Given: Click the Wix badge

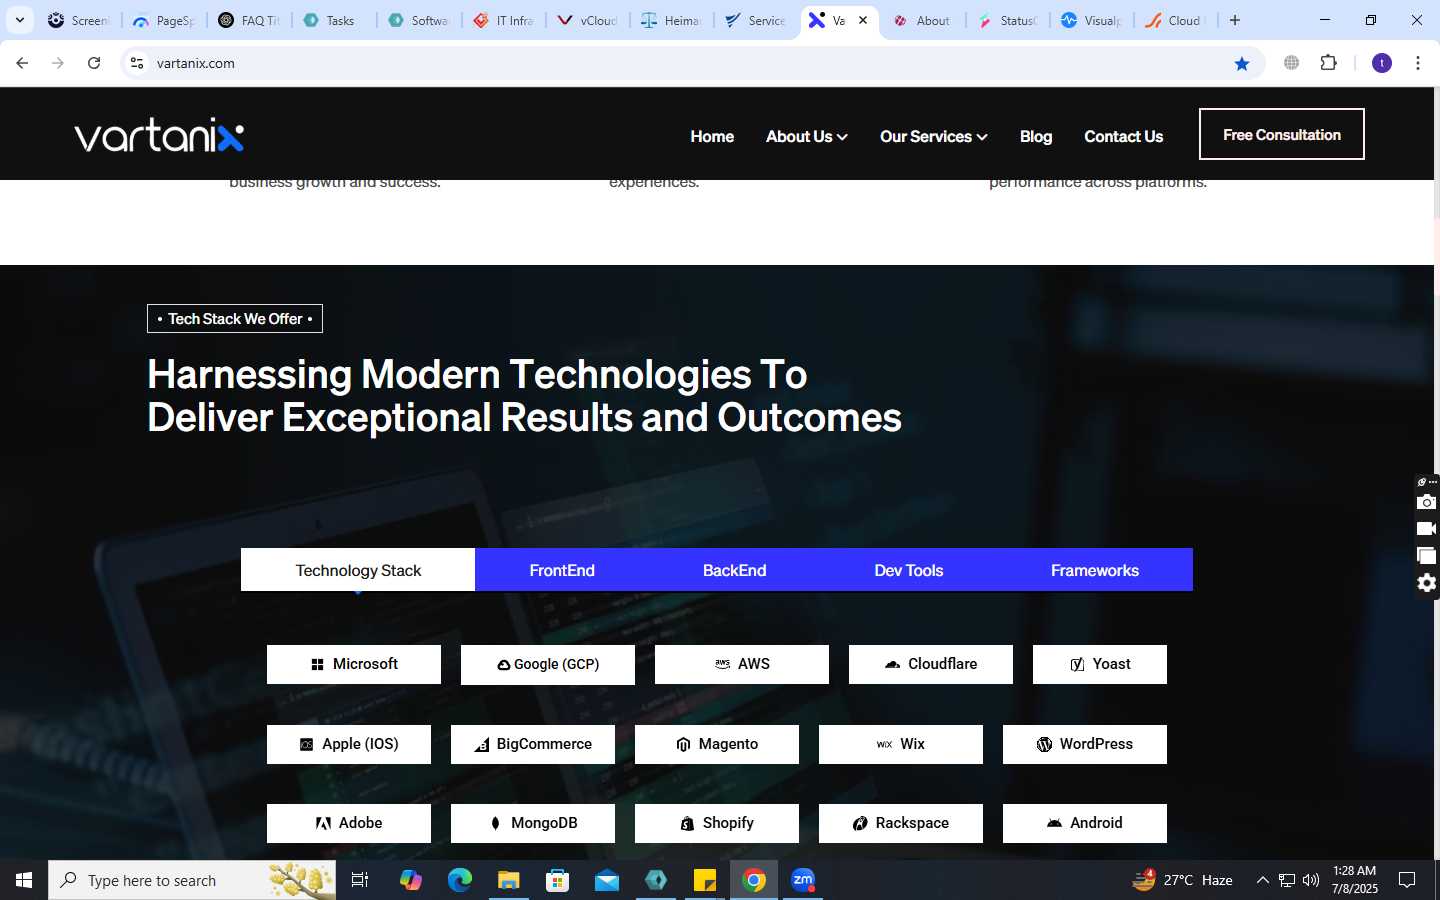Looking at the screenshot, I should [901, 744].
